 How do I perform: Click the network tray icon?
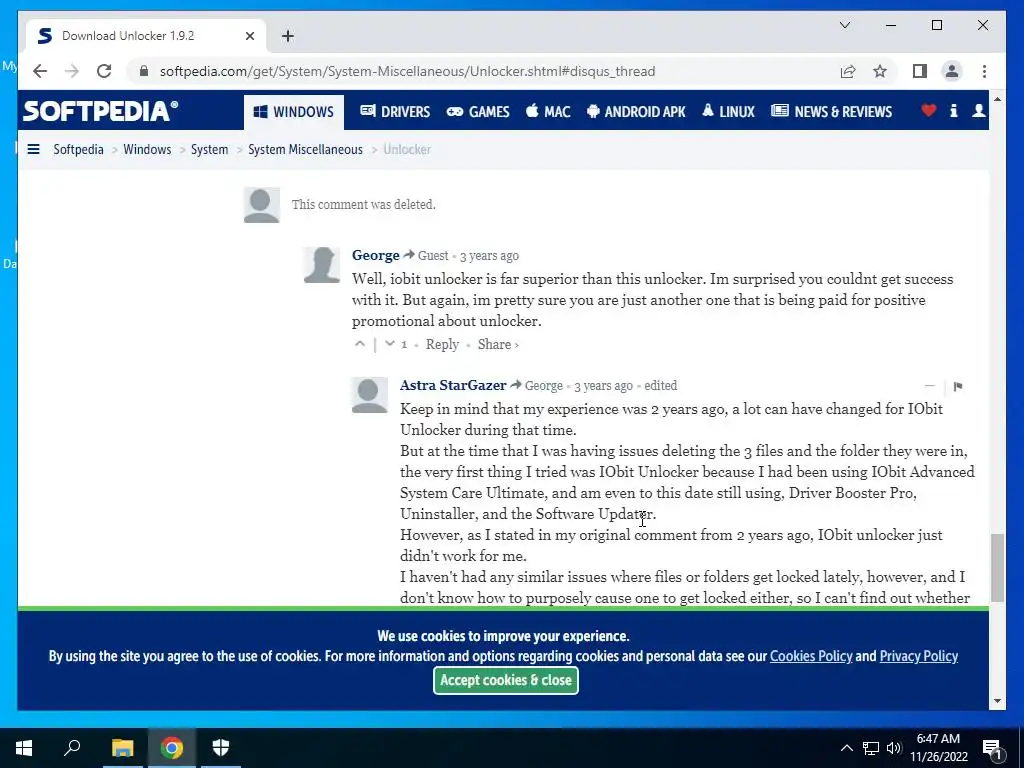click(x=871, y=748)
